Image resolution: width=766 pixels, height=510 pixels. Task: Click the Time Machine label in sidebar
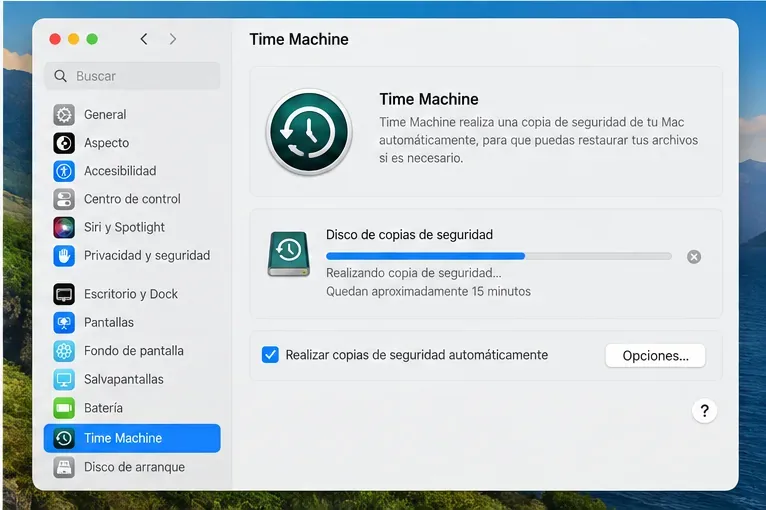(123, 438)
